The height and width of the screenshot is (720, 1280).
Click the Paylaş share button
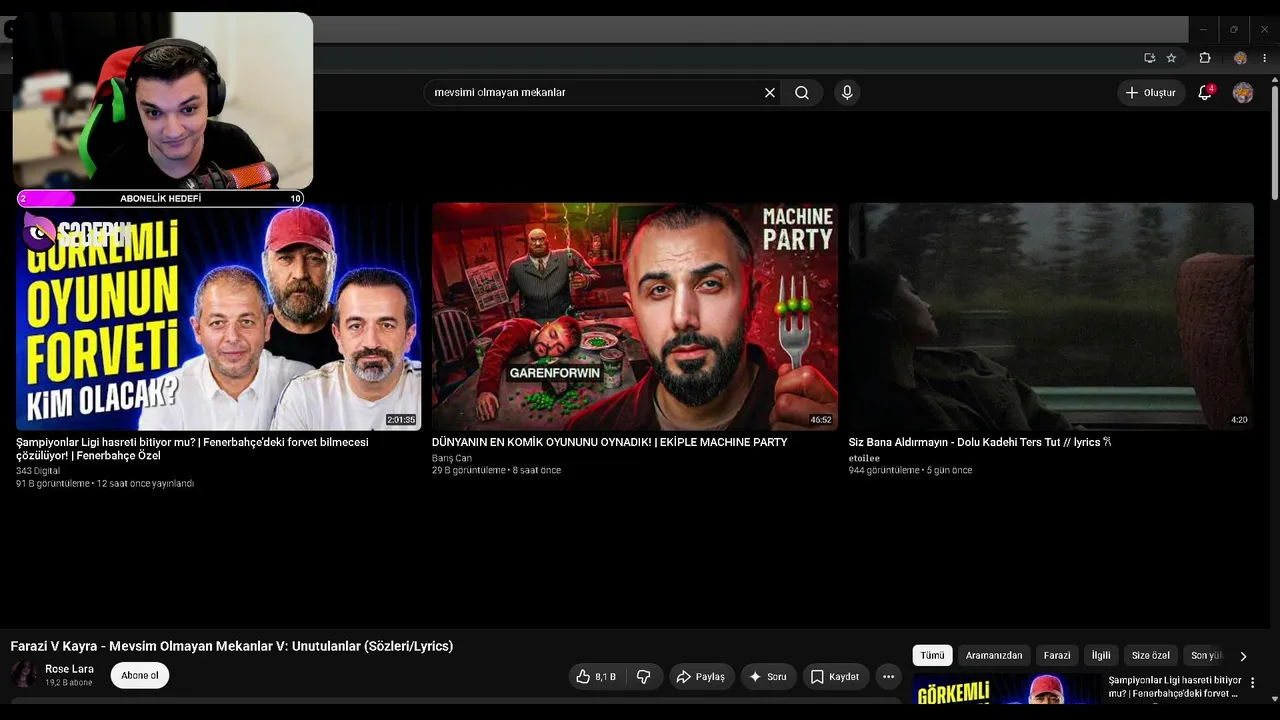click(x=702, y=677)
